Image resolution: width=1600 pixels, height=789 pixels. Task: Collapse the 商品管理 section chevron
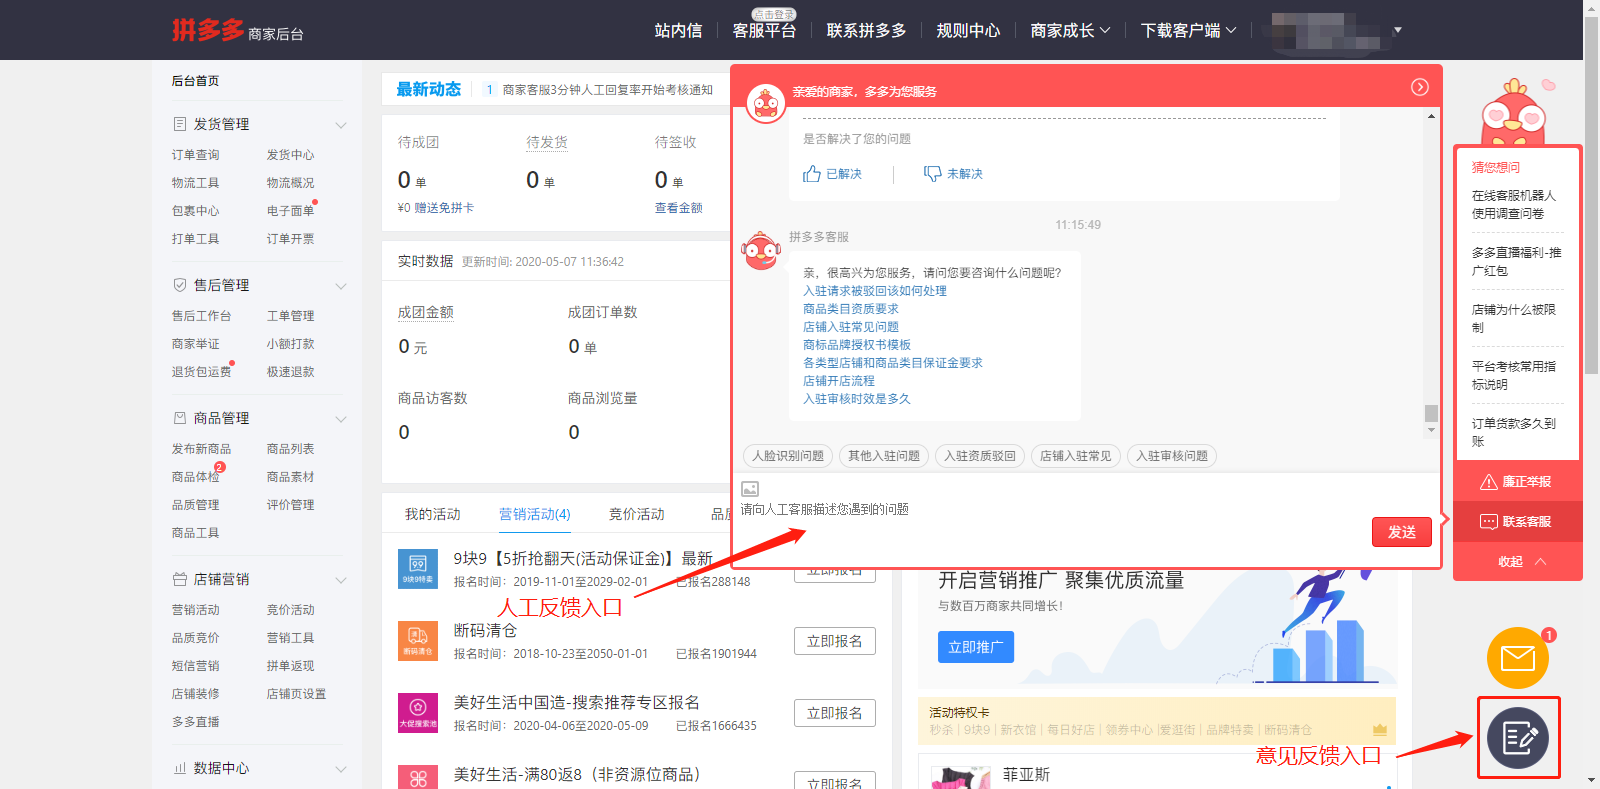(340, 419)
